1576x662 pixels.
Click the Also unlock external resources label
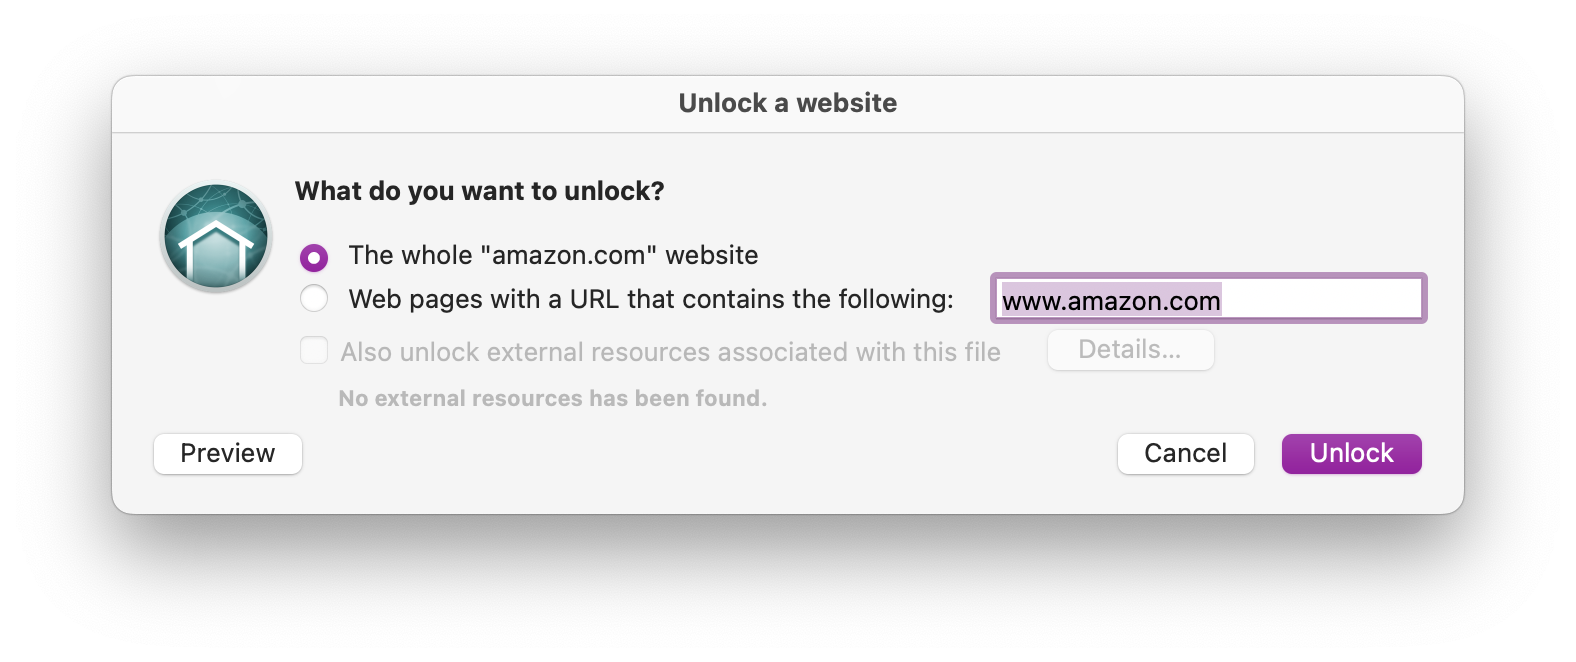point(670,352)
